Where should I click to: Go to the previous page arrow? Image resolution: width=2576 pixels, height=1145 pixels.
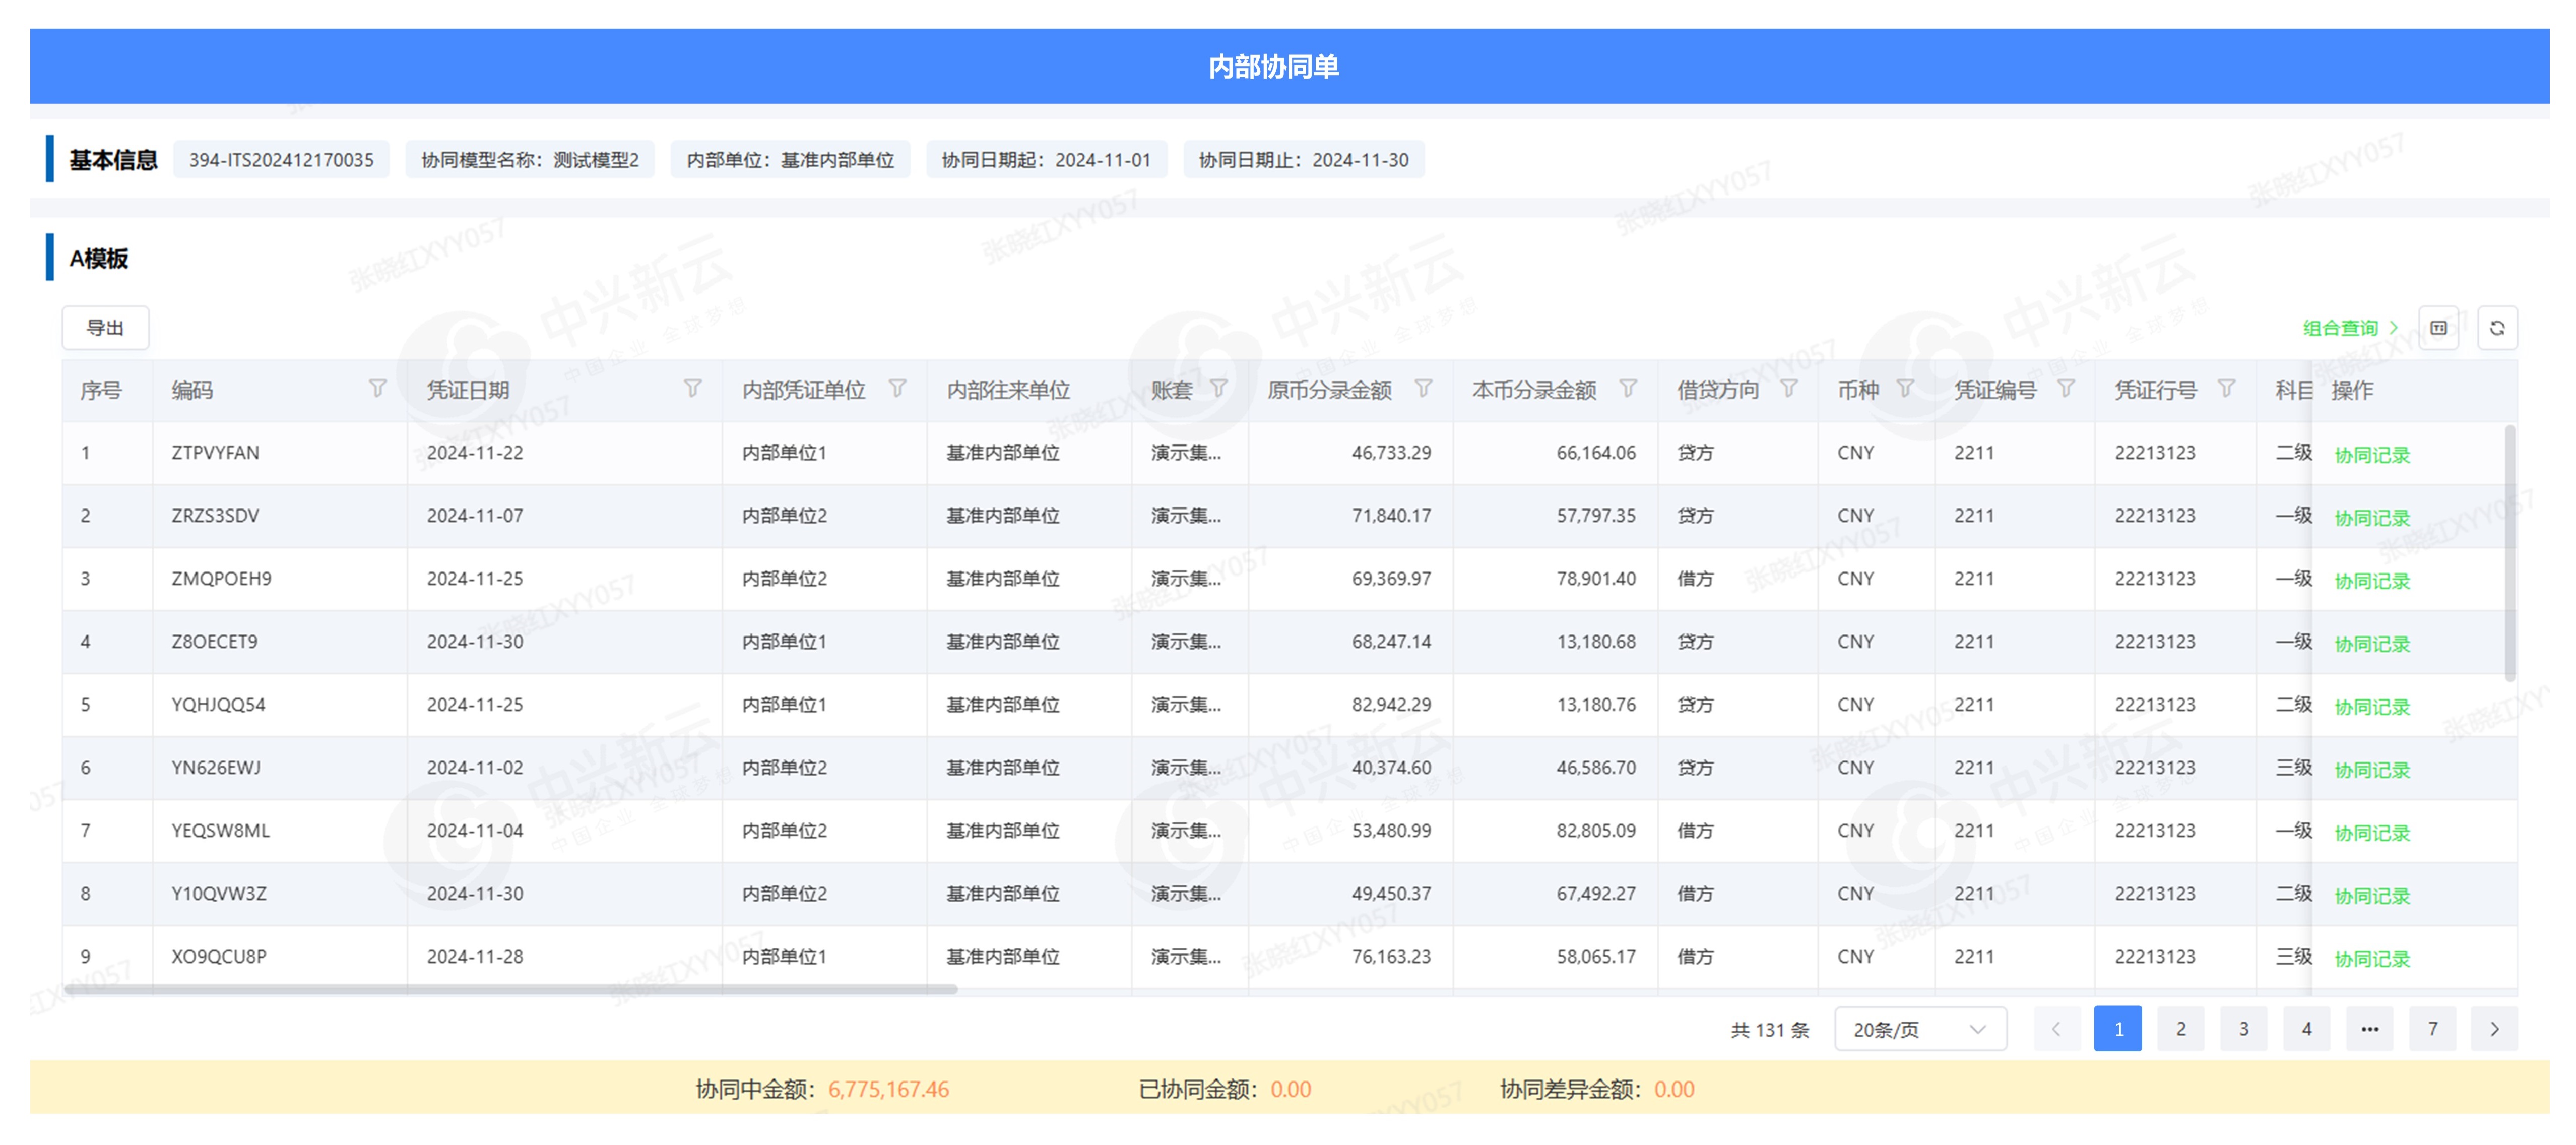point(2056,1029)
